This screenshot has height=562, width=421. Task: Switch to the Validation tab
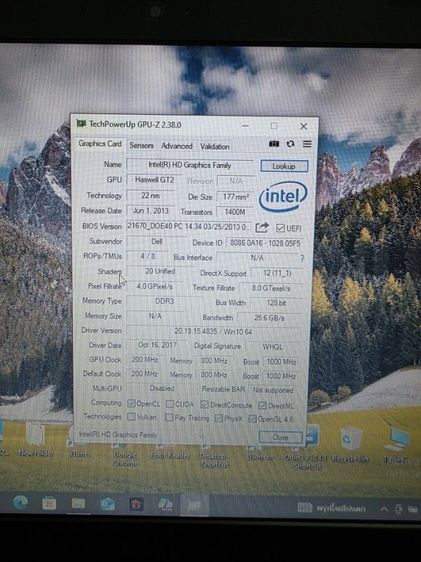pyautogui.click(x=215, y=146)
